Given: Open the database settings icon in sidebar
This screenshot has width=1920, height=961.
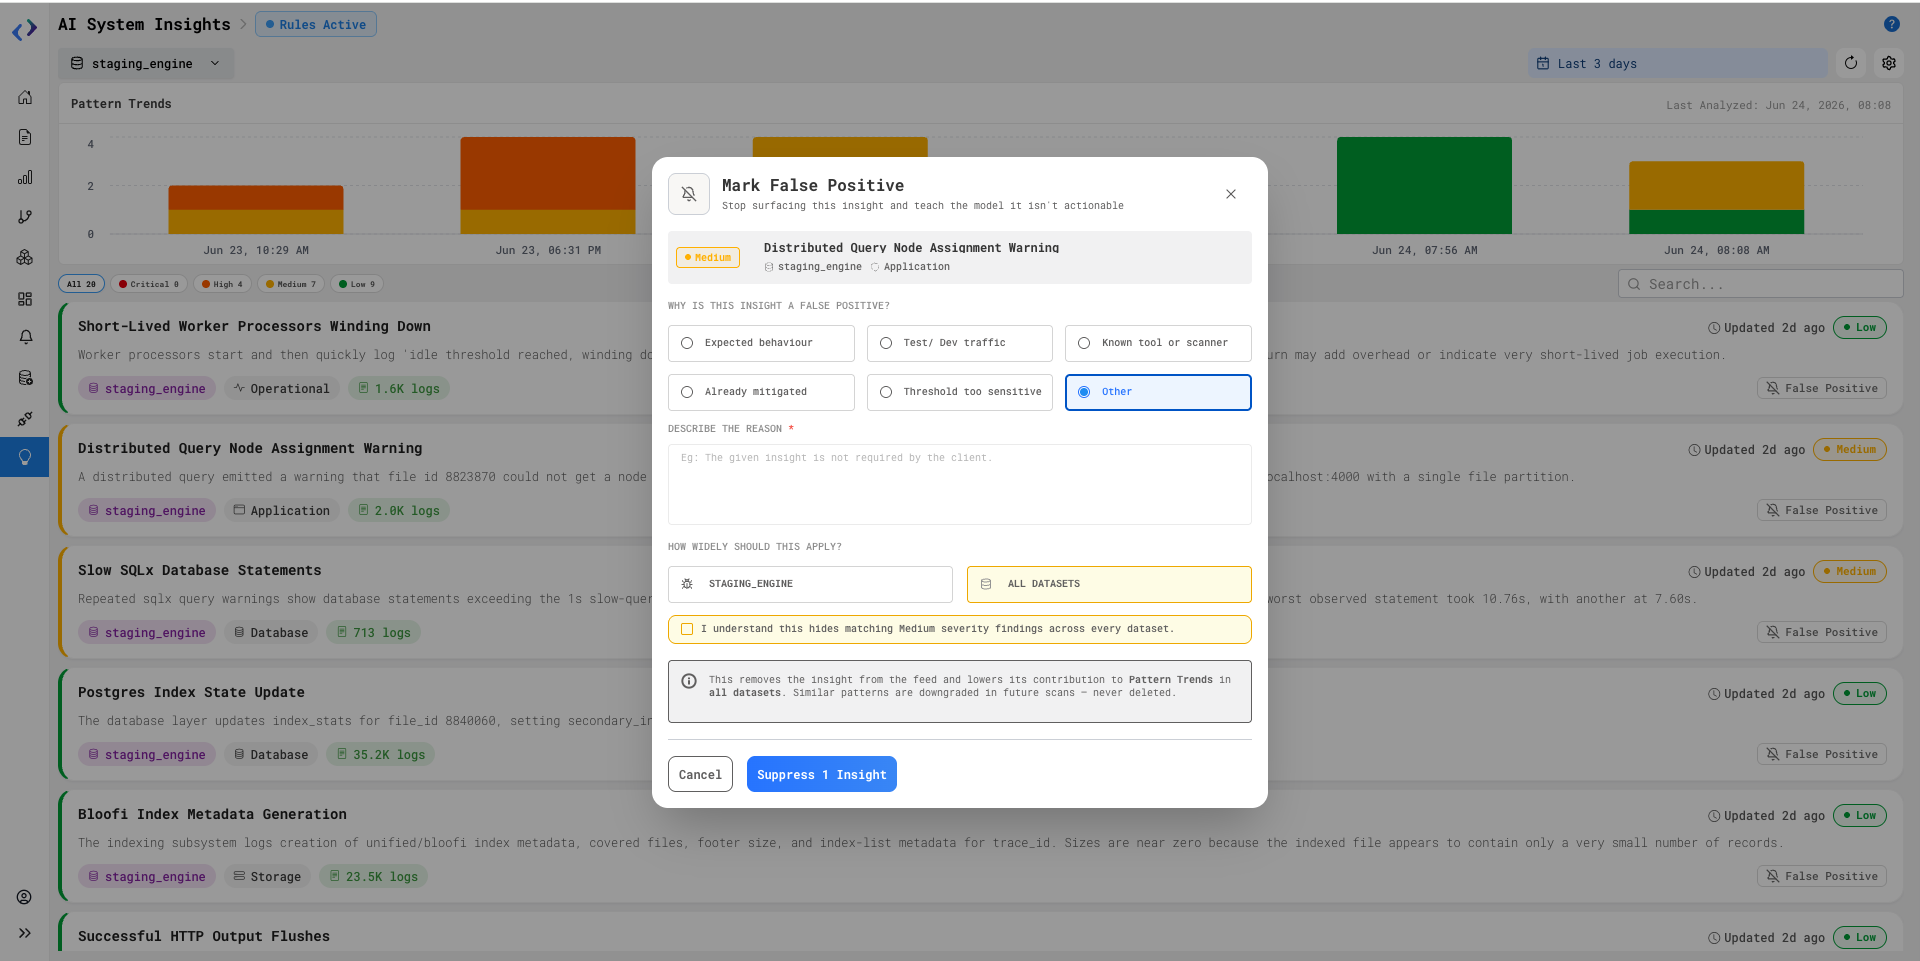Looking at the screenshot, I should pyautogui.click(x=25, y=378).
